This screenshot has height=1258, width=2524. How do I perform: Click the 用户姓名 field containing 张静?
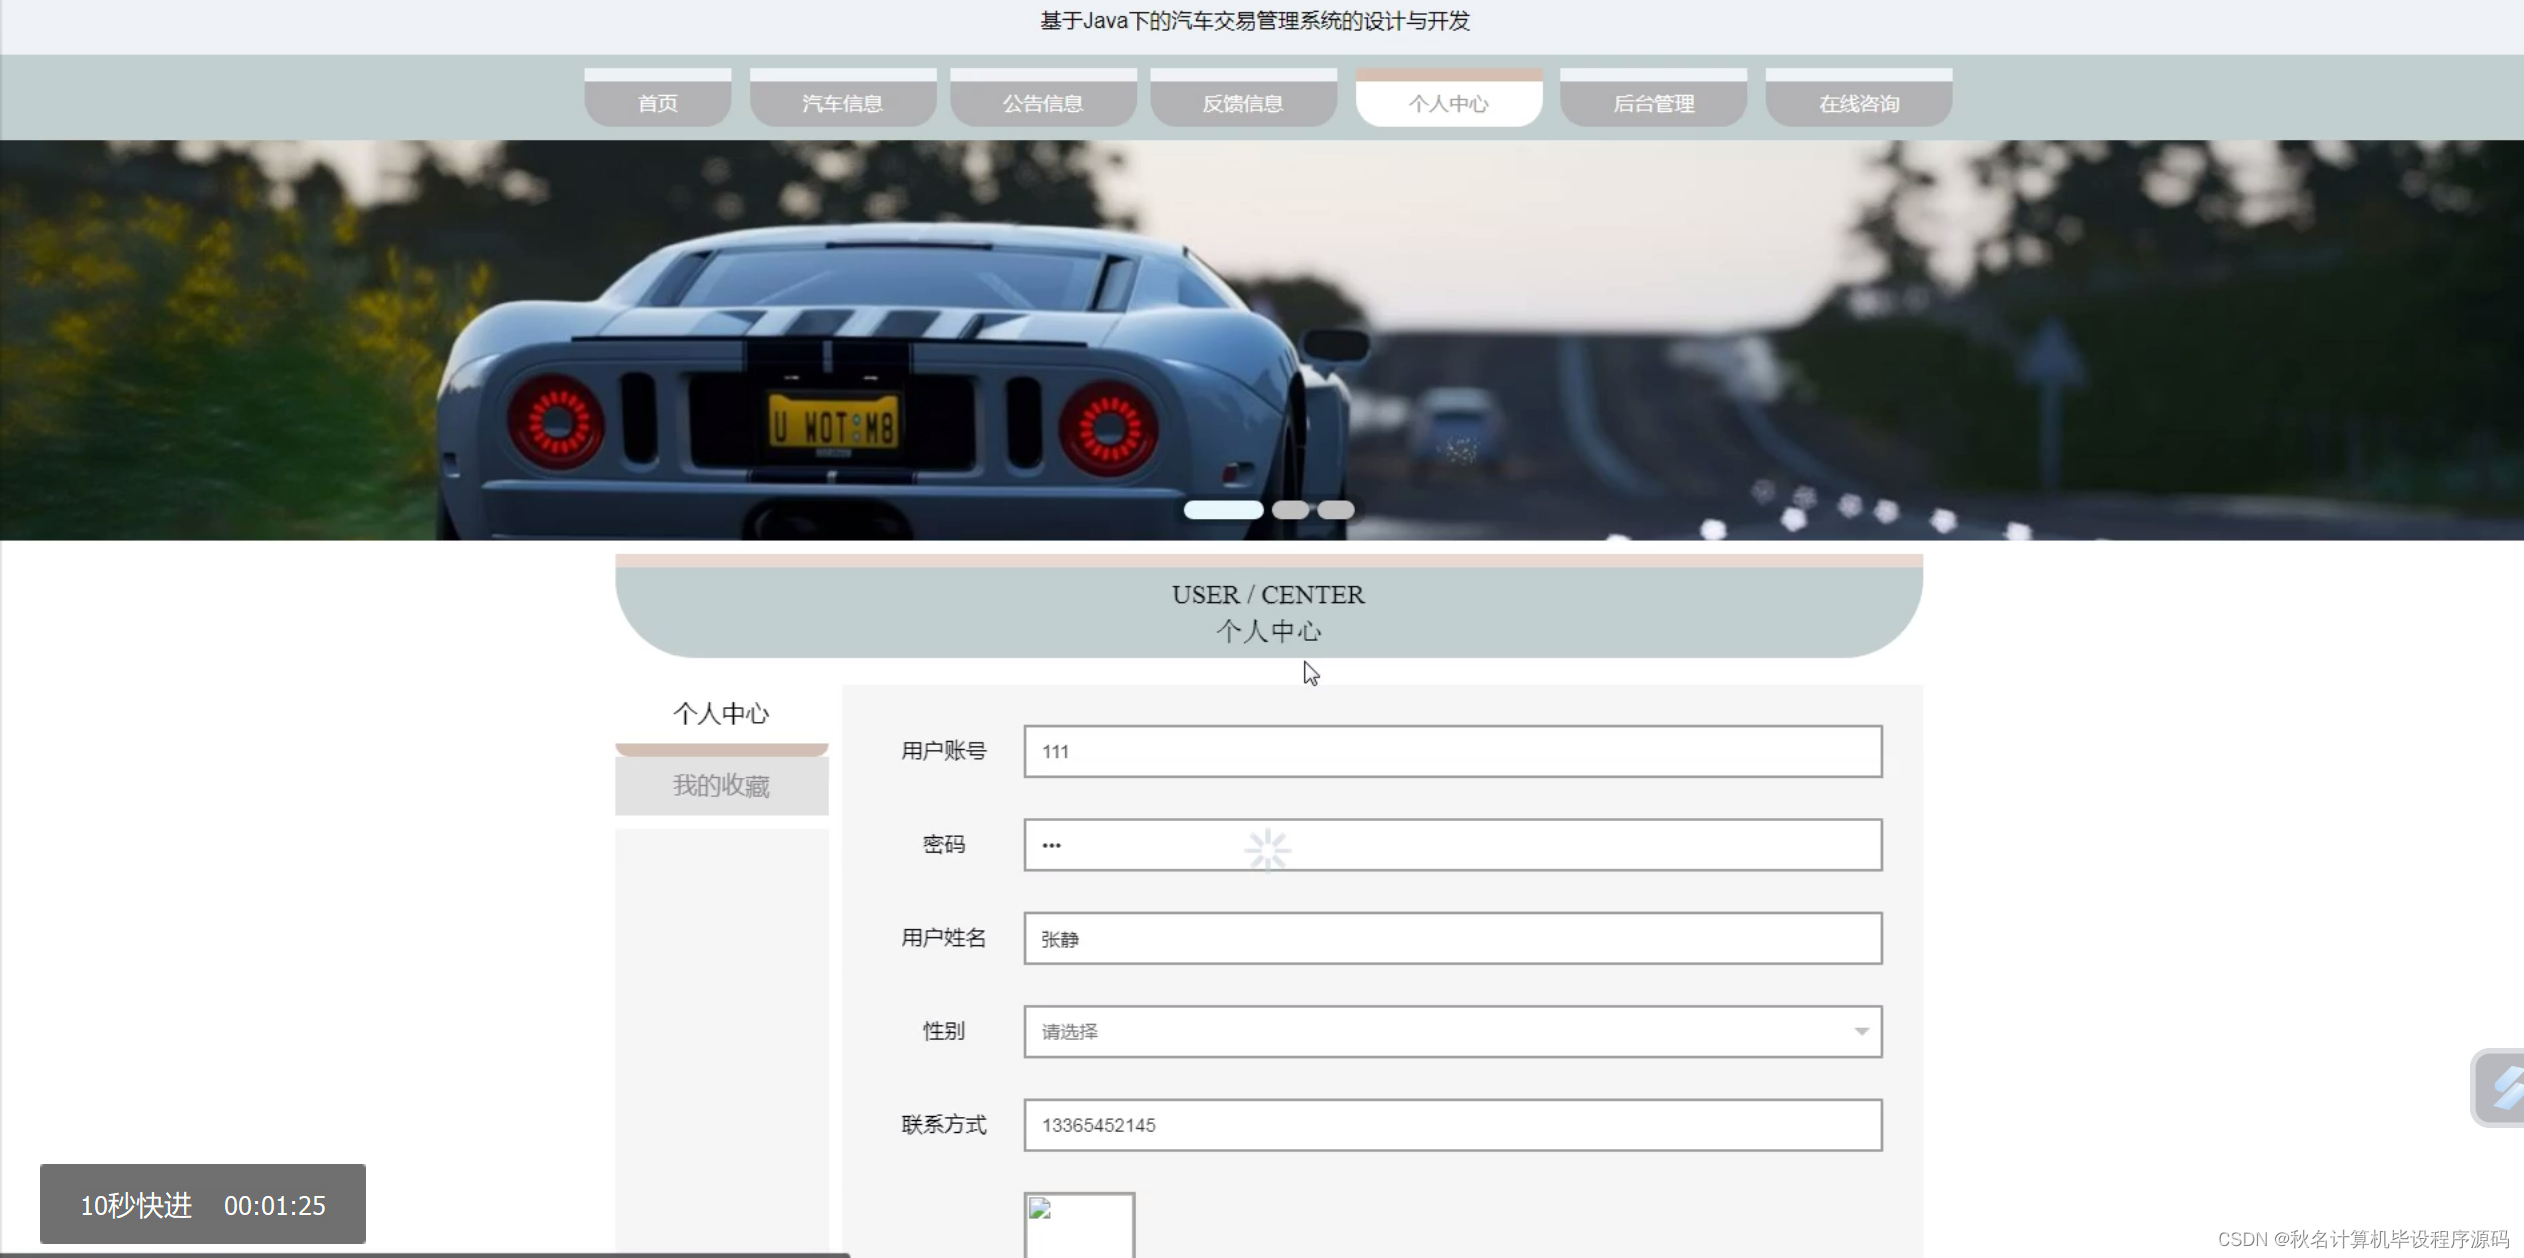click(1452, 938)
